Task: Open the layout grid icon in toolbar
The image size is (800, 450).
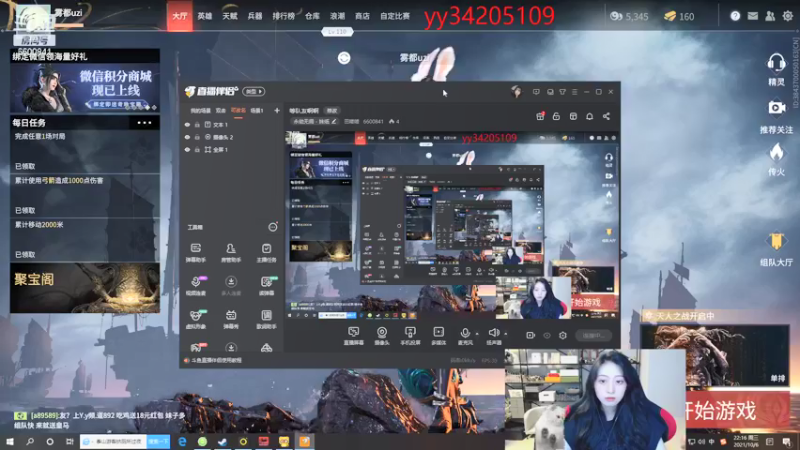Action: [573, 116]
